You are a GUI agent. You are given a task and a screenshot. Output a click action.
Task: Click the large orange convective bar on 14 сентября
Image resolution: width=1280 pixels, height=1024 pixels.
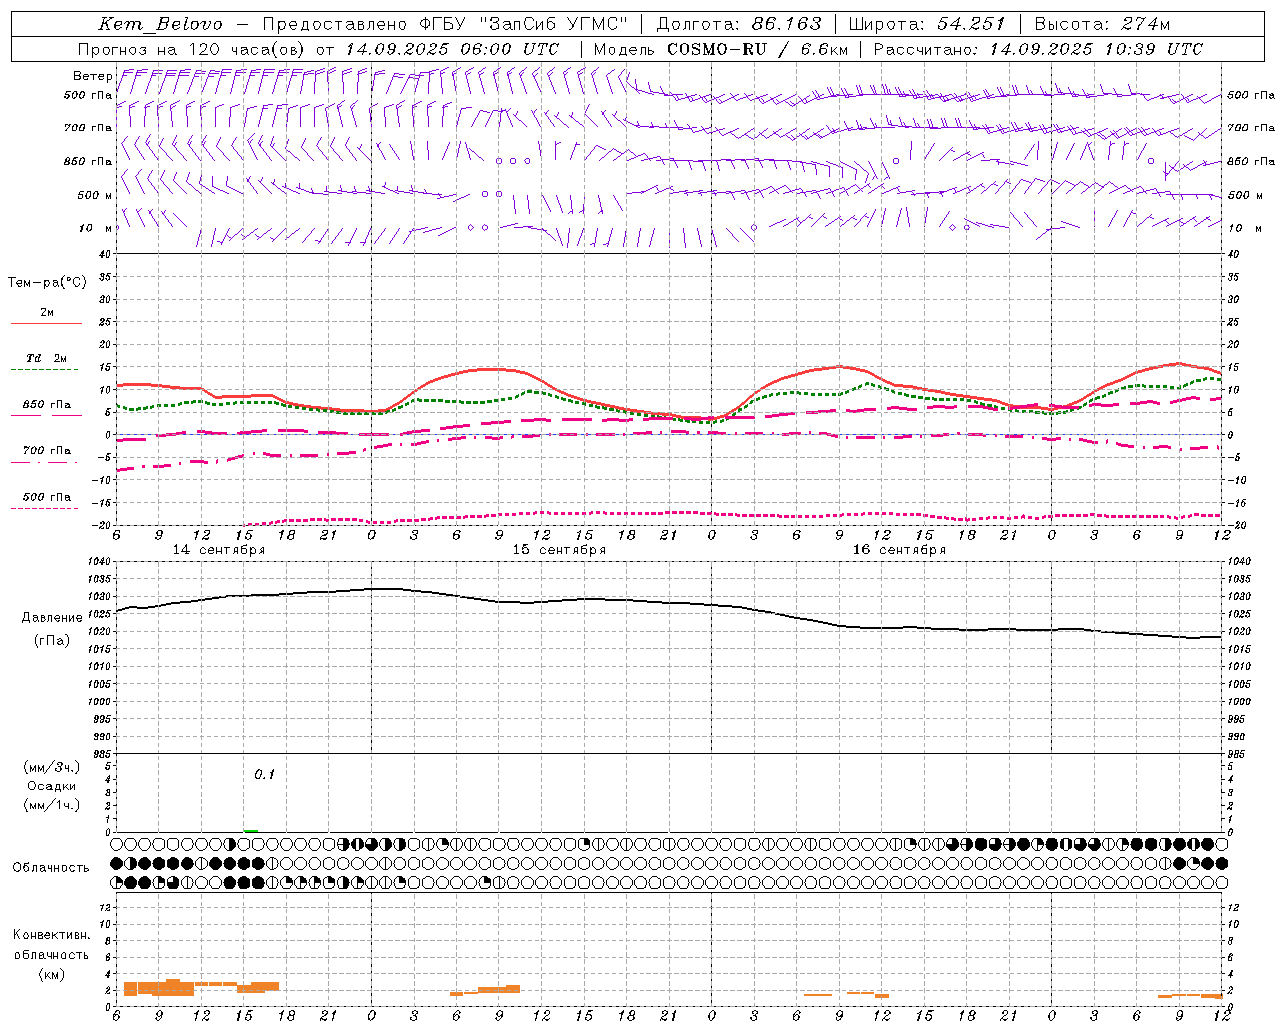159,988
